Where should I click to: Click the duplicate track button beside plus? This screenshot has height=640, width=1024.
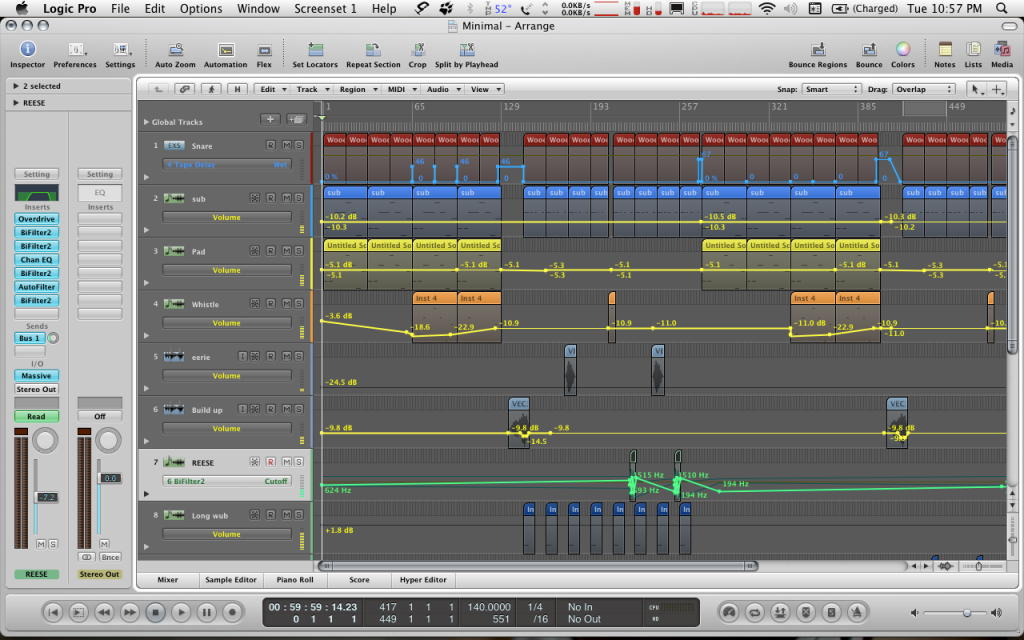296,120
